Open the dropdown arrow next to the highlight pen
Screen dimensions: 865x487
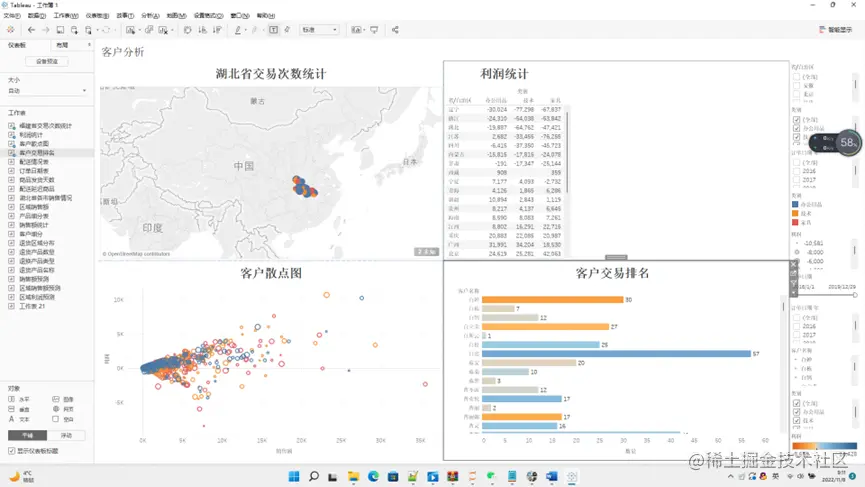(245, 30)
